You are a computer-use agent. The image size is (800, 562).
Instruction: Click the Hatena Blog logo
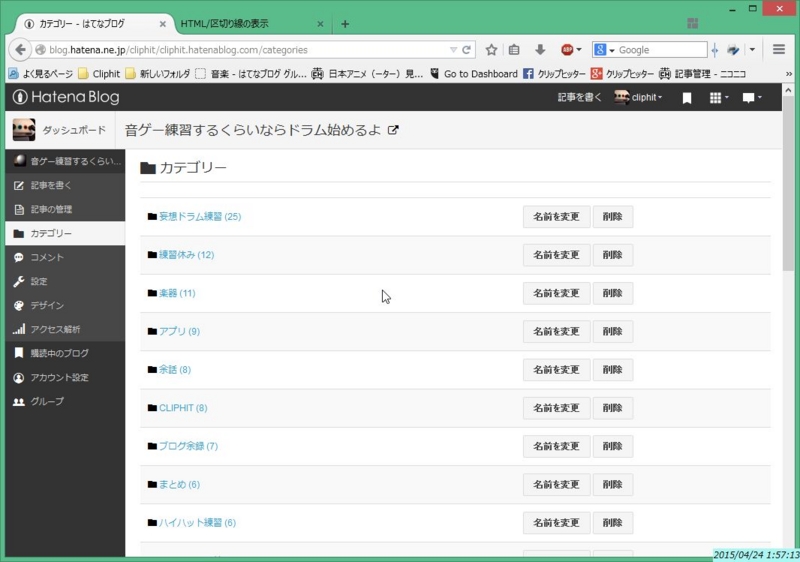tap(66, 97)
